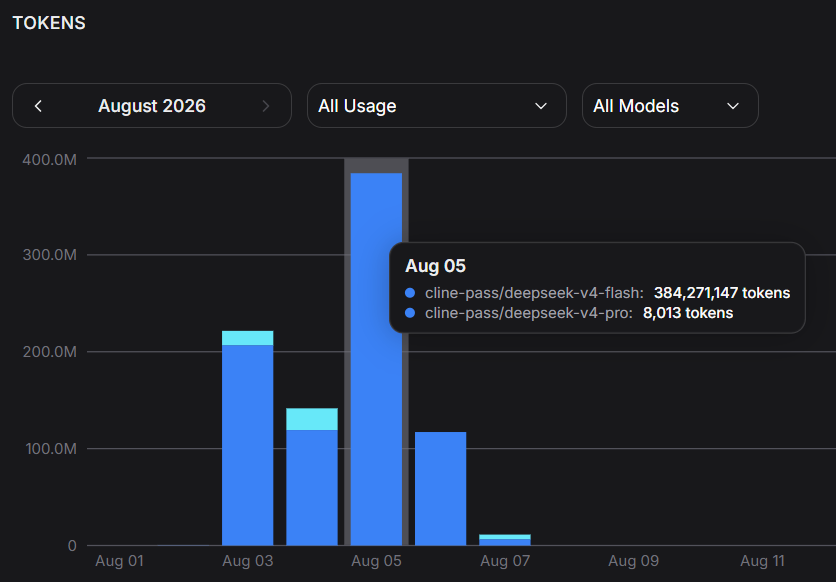This screenshot has width=836, height=582.
Task: Click the All Models chevron arrow
Action: [x=733, y=106]
